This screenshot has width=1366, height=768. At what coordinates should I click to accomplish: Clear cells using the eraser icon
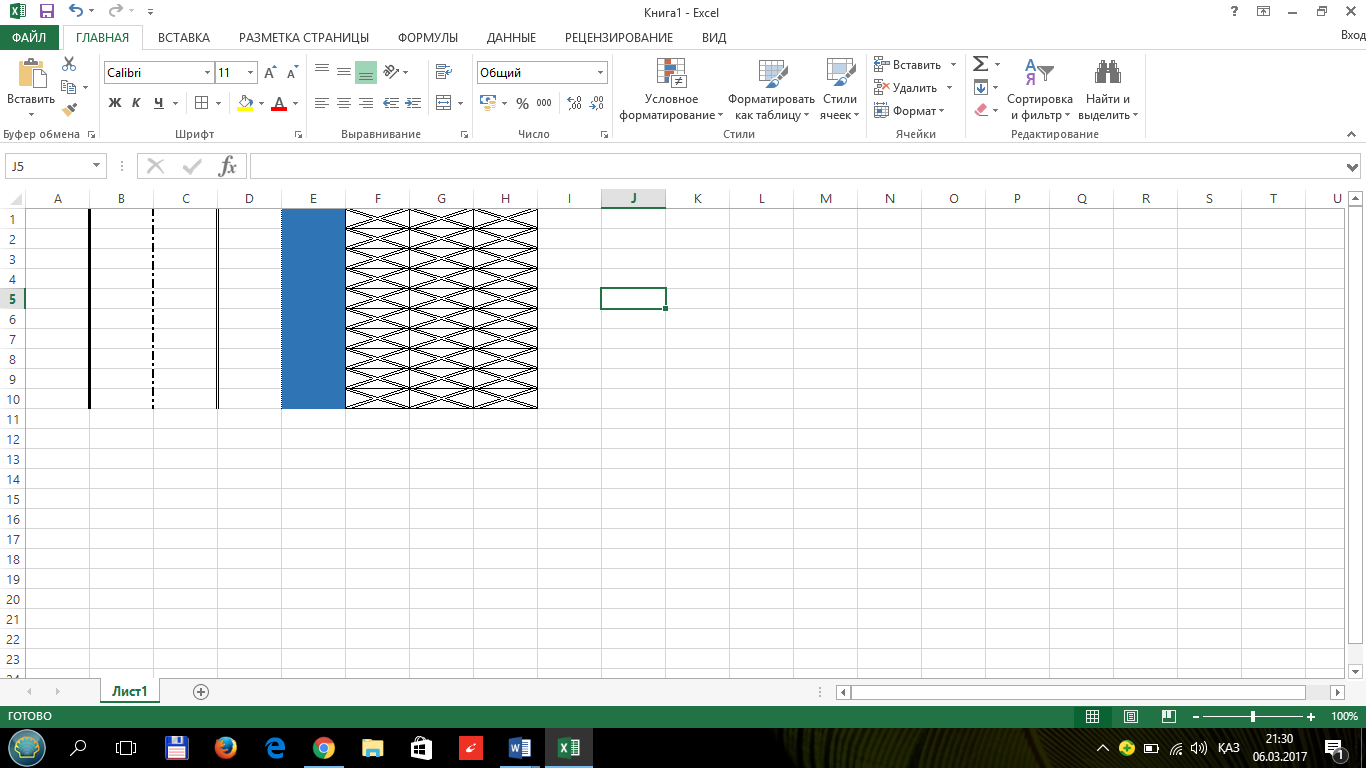coord(981,110)
